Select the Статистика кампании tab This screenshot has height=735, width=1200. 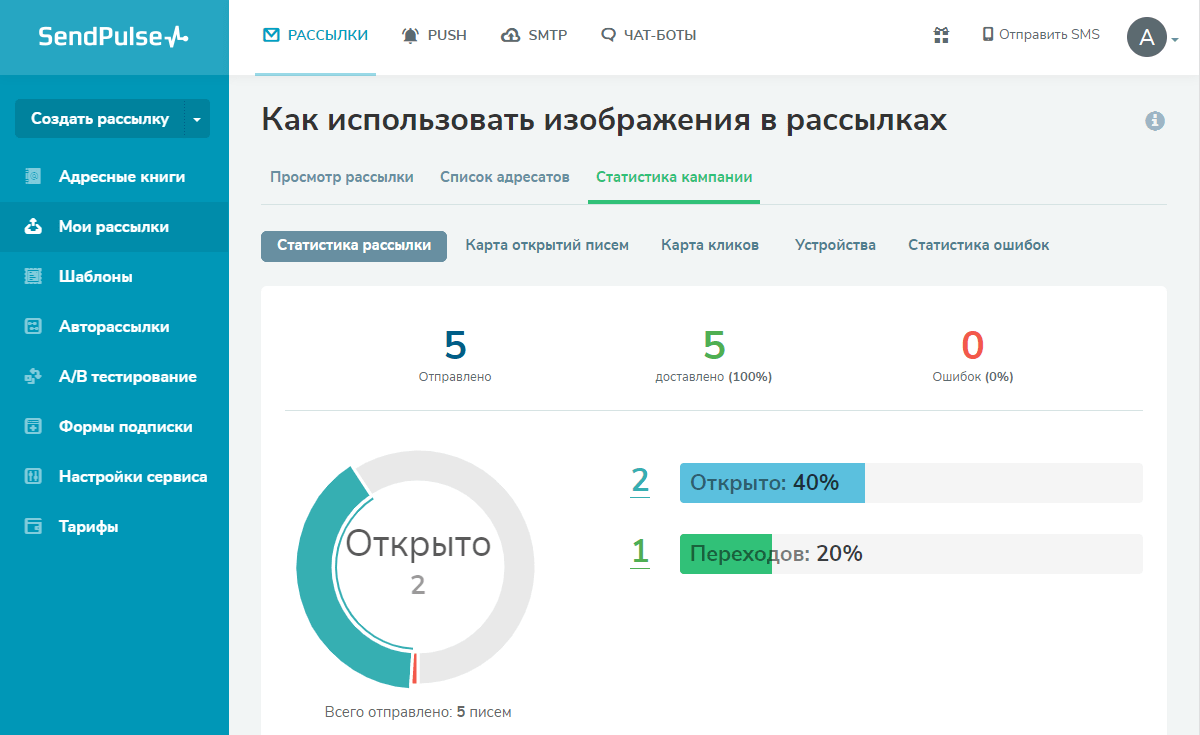[x=674, y=177]
